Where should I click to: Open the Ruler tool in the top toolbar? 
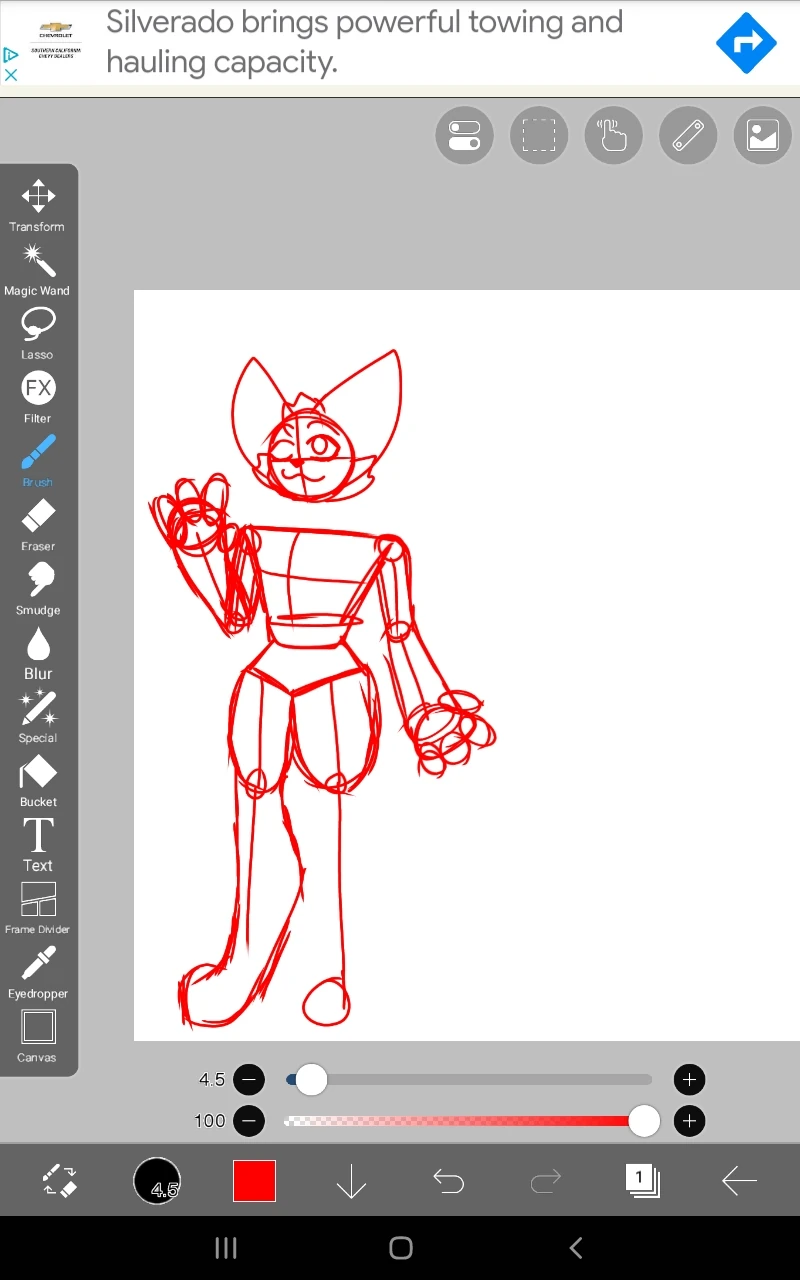point(688,135)
